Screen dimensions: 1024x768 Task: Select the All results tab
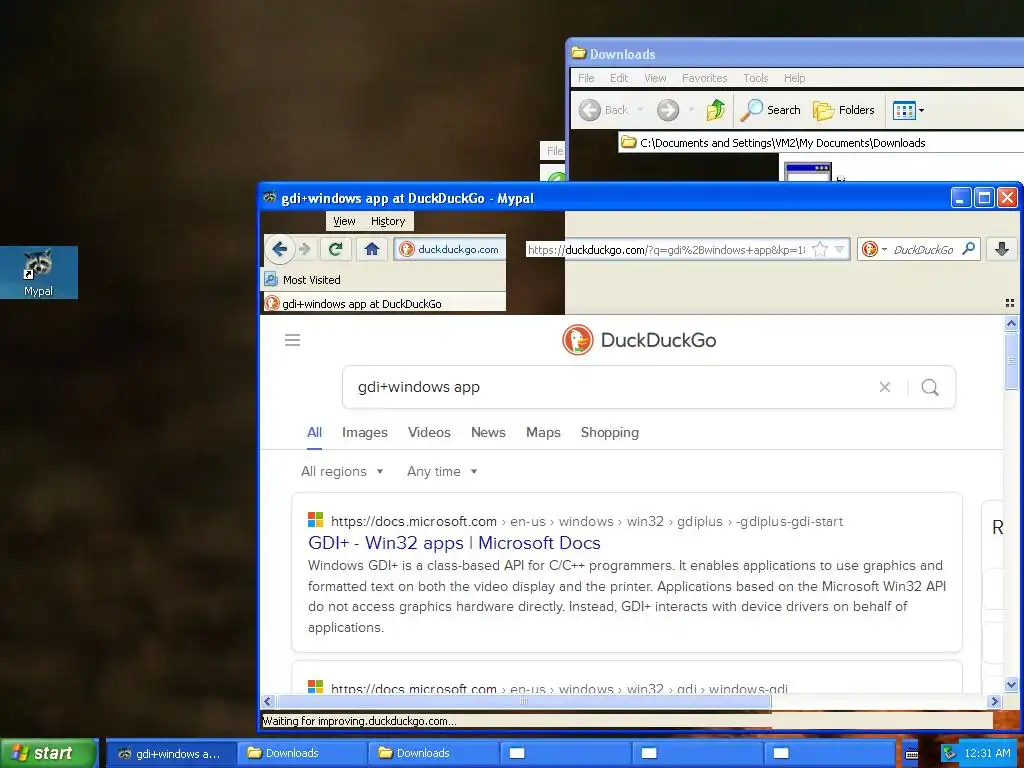coord(314,432)
